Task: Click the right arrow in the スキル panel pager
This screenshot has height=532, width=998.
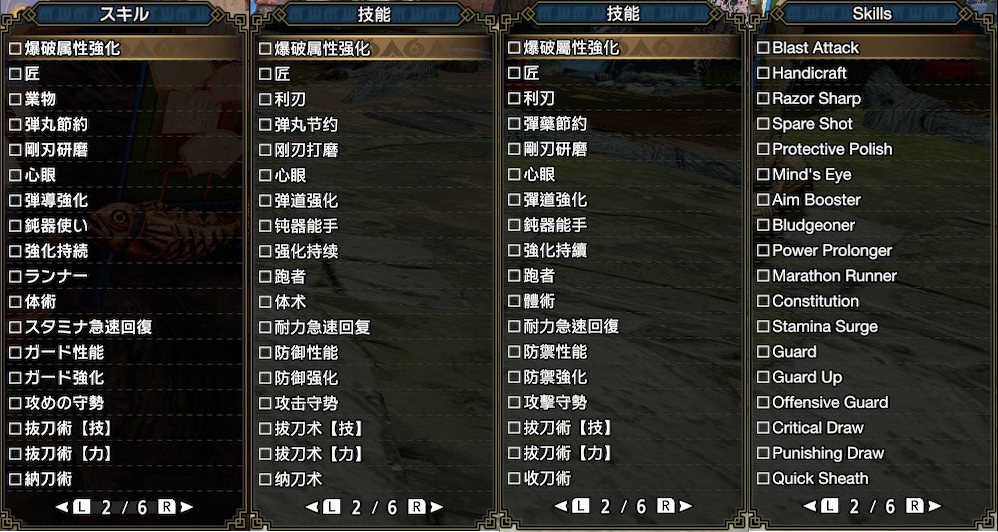Action: (186, 507)
